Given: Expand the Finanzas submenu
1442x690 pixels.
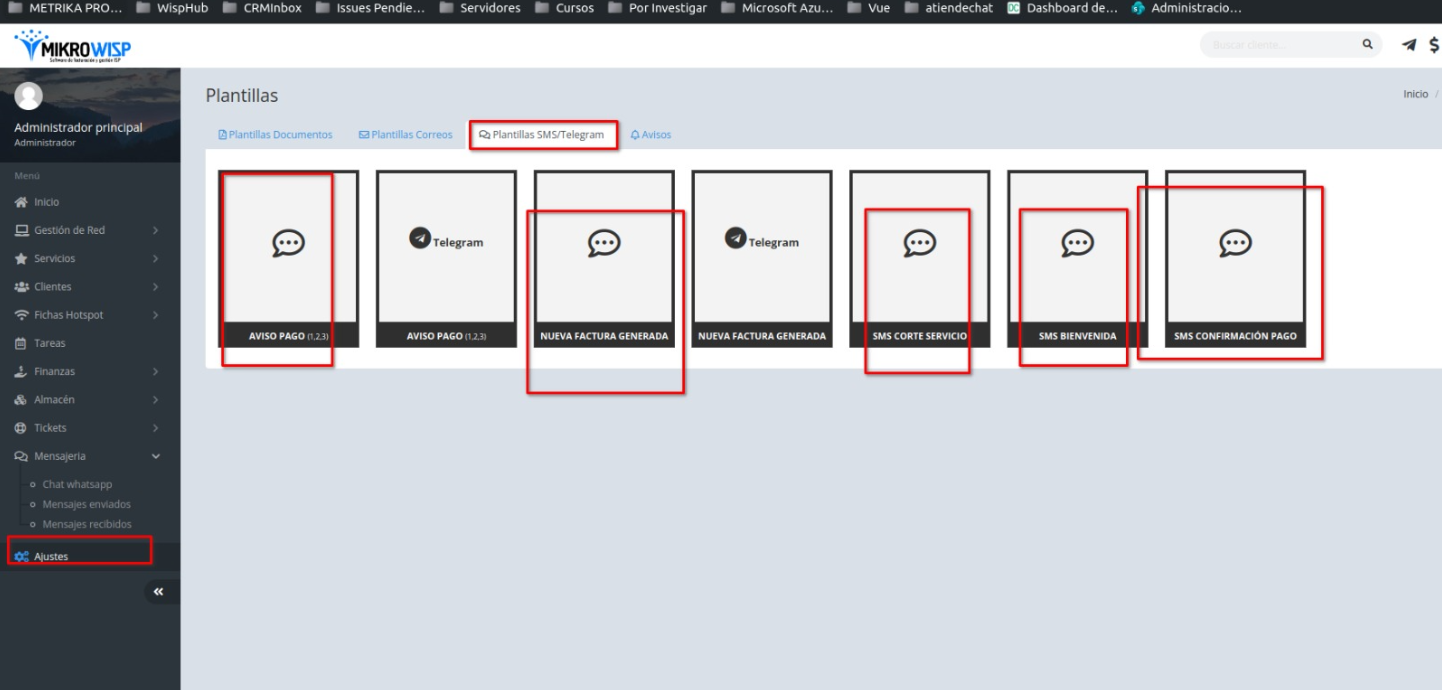Looking at the screenshot, I should (54, 371).
